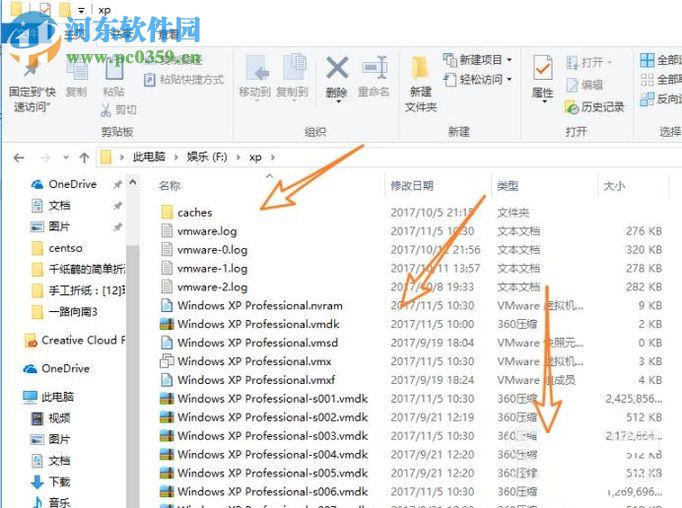Viewport: 682px width, 508px height.
Task: Go back with the Back arrow
Action: (19, 157)
